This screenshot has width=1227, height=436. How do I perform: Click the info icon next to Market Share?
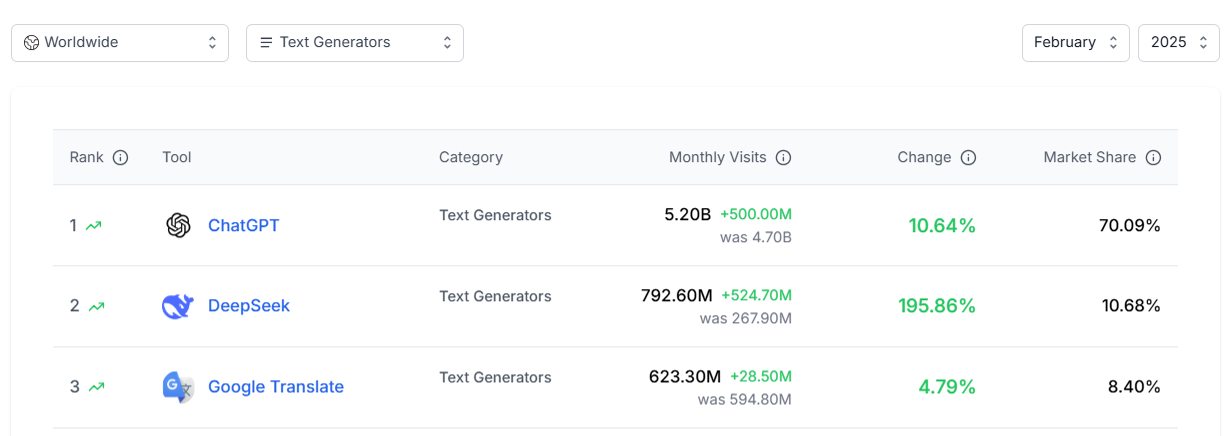1153,158
